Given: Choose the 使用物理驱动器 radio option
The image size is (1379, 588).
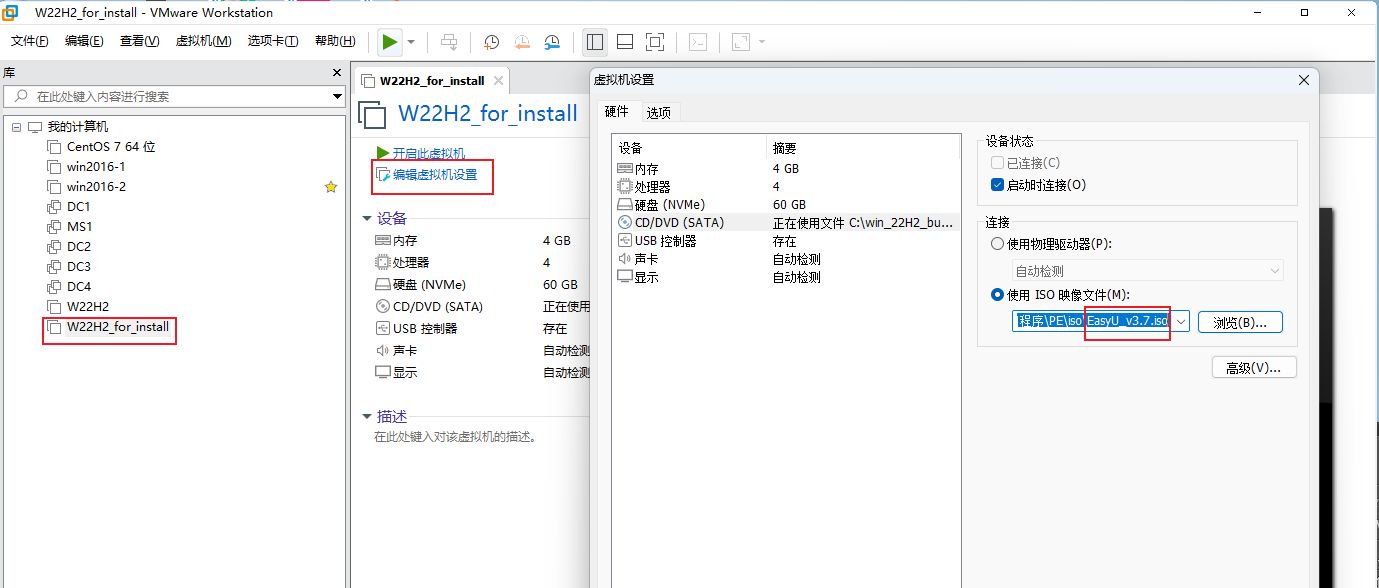Looking at the screenshot, I should (x=997, y=244).
